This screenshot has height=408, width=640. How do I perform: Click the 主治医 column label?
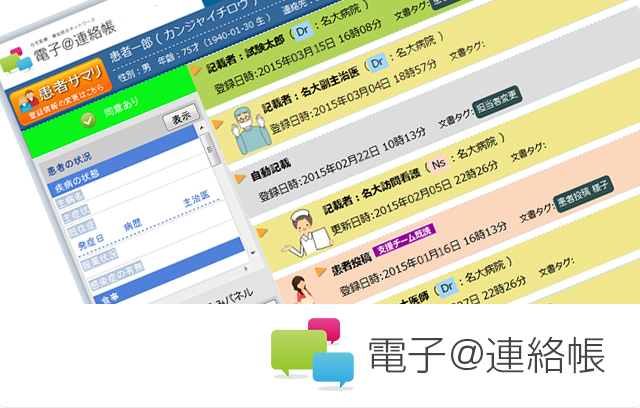pyautogui.click(x=196, y=200)
